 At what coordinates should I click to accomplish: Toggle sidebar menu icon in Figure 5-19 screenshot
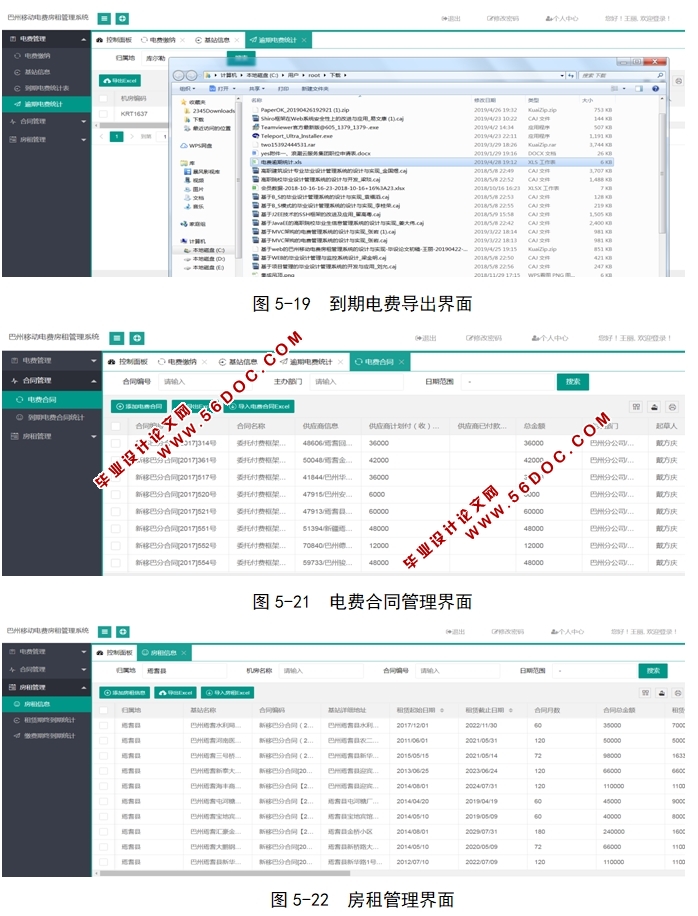click(104, 19)
